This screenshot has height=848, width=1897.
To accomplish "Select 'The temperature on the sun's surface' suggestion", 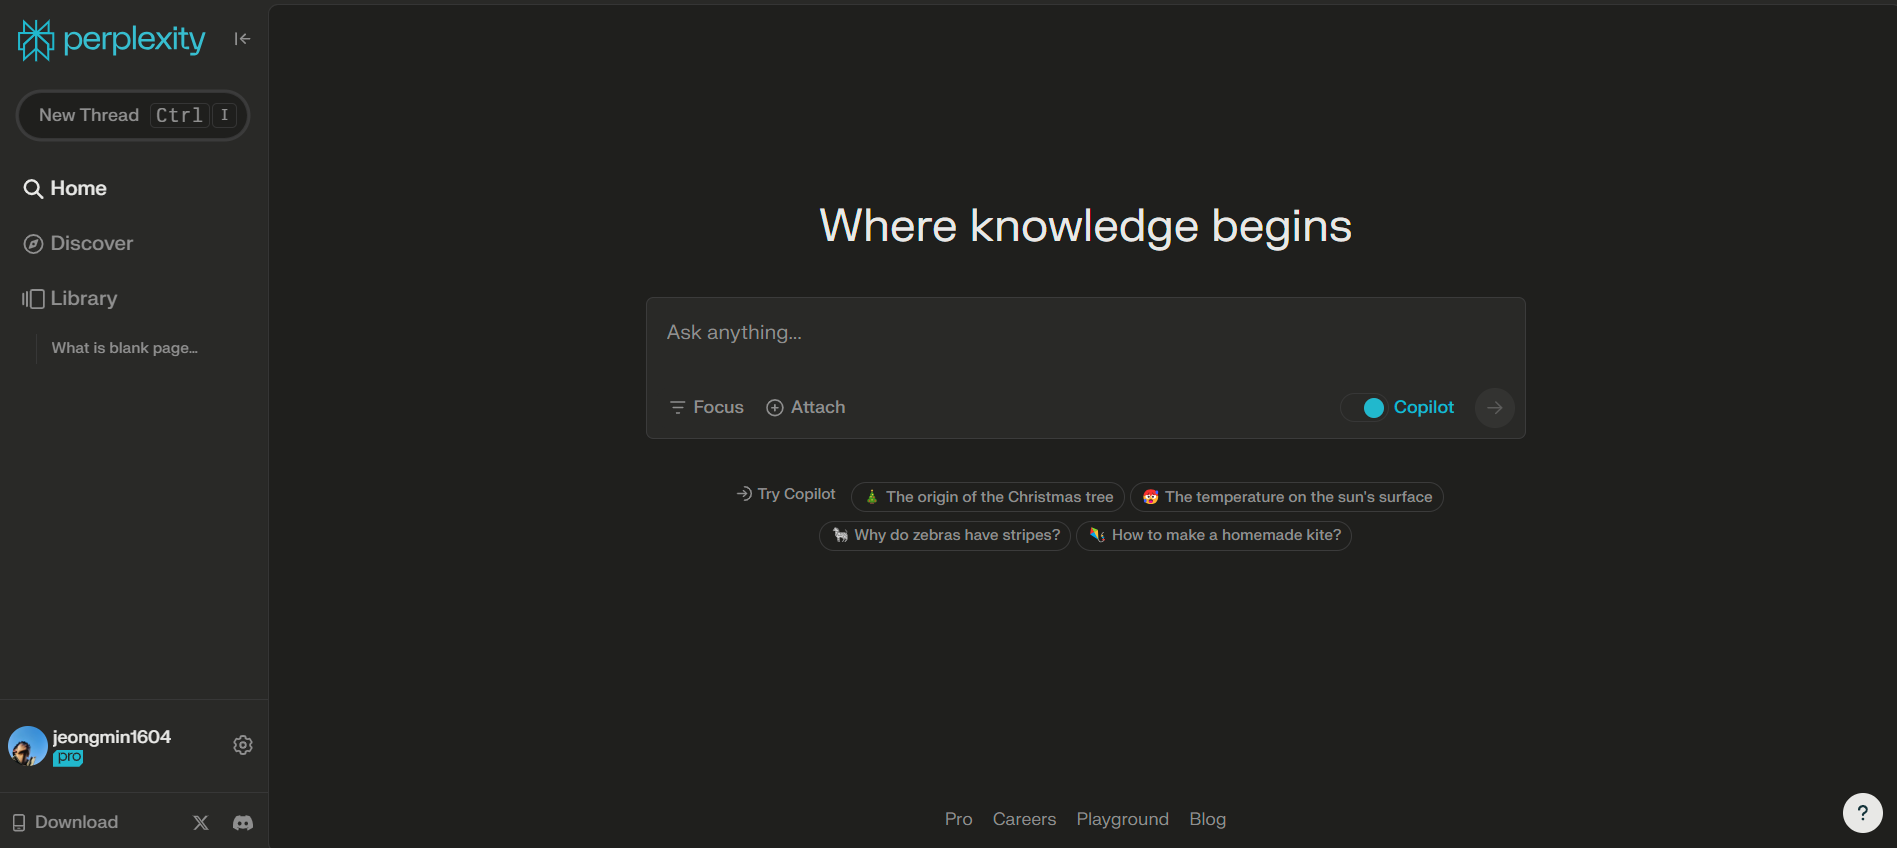I will [1287, 497].
